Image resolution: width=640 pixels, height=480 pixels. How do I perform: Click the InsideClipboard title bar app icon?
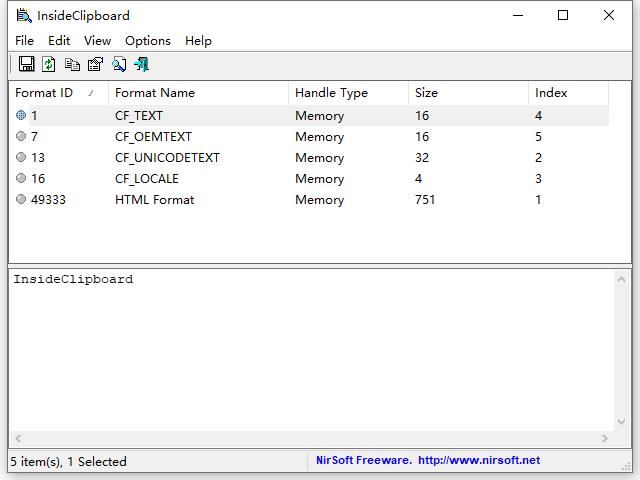point(24,16)
